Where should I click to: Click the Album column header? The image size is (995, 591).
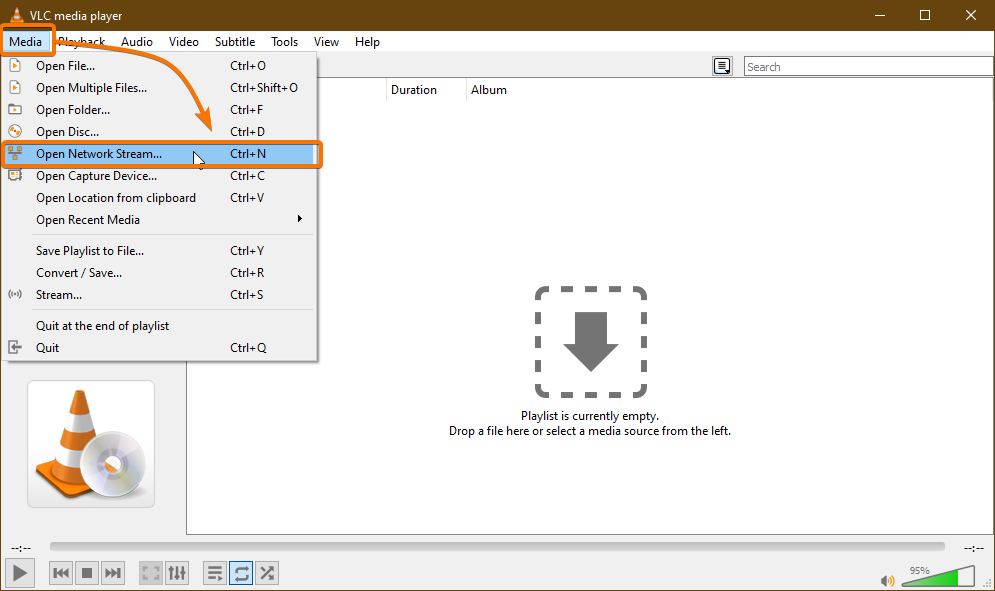[489, 90]
